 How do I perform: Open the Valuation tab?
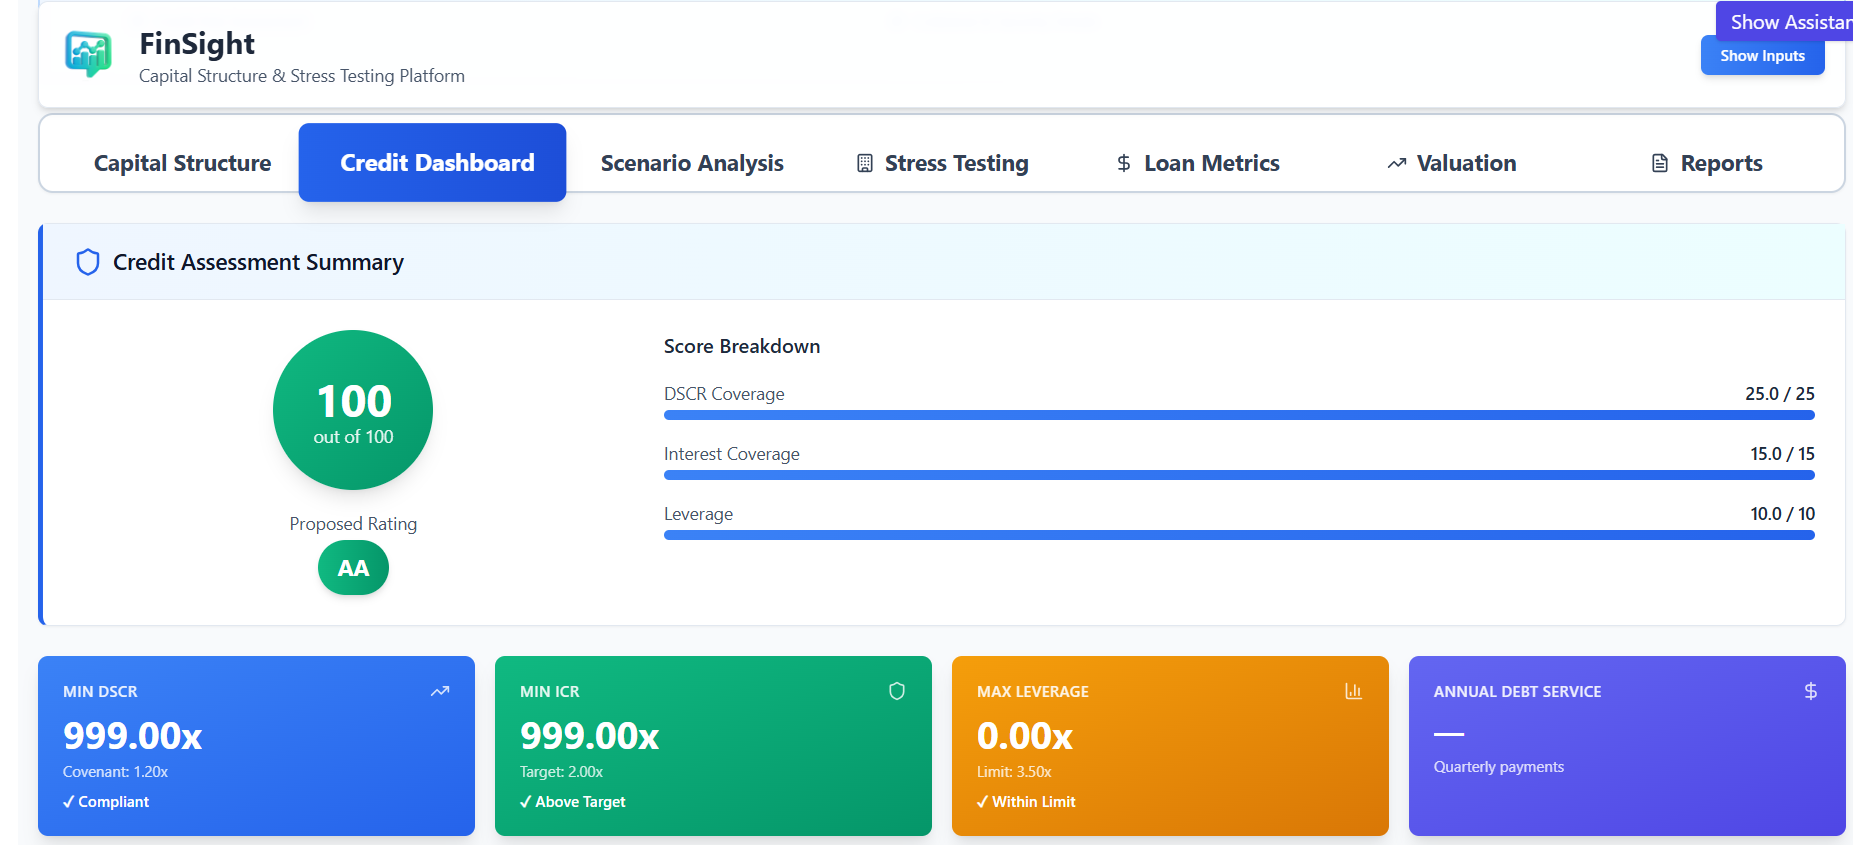click(x=1452, y=163)
